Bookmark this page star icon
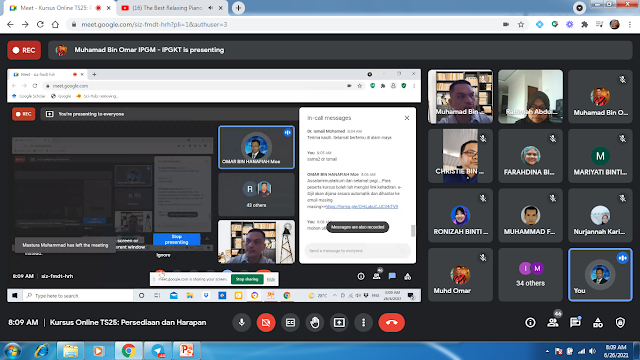 click(521, 24)
